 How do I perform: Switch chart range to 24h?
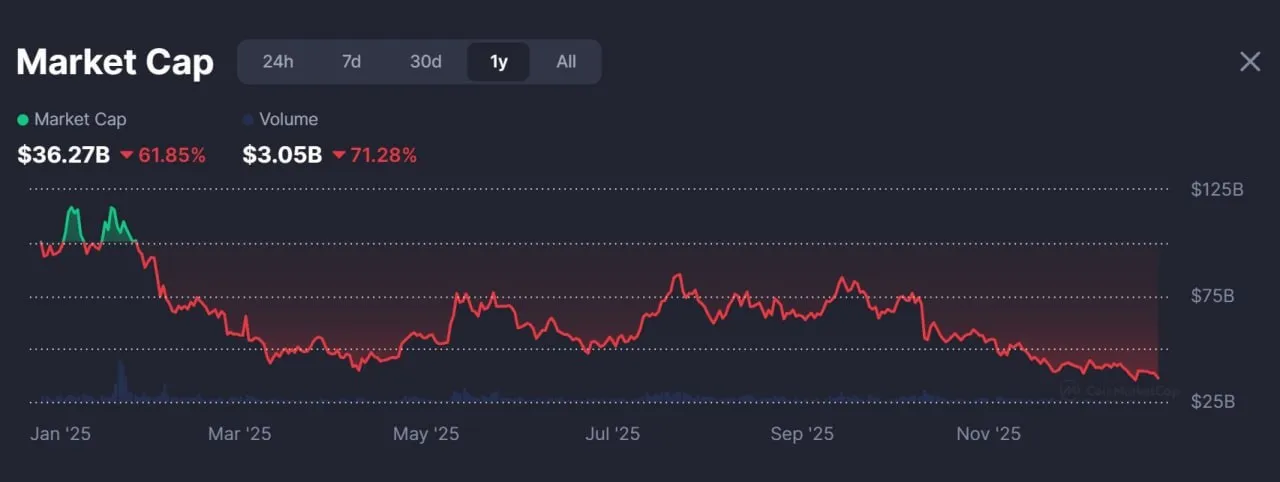coord(278,61)
